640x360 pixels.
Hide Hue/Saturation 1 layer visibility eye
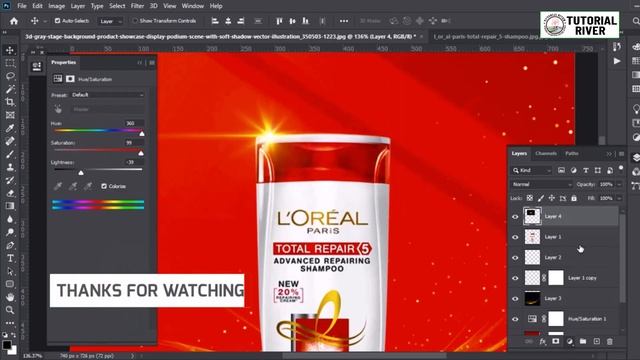[x=515, y=319]
